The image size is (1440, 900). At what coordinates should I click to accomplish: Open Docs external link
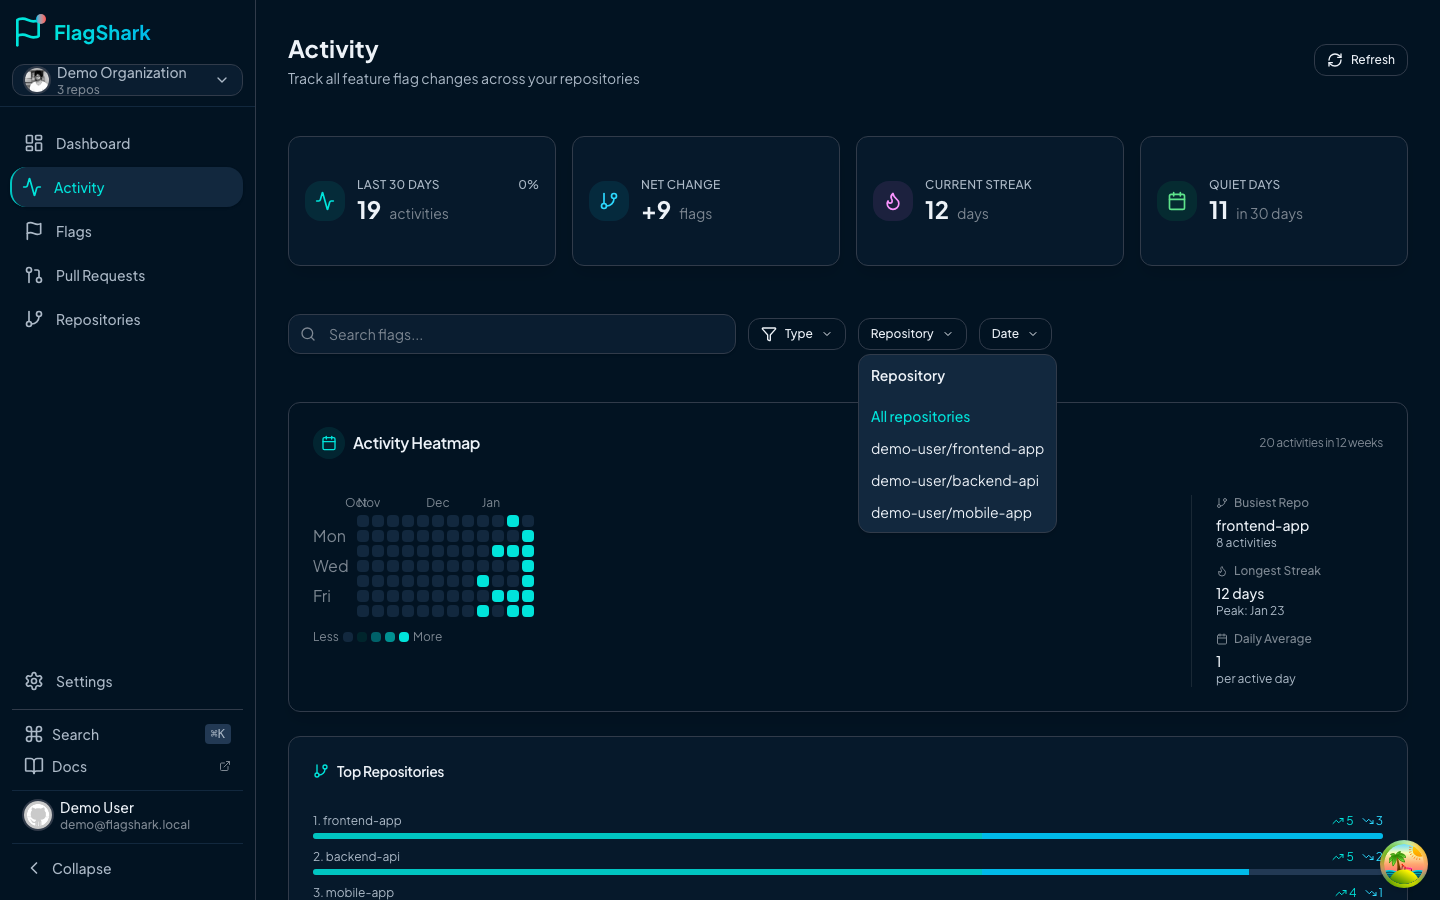[x=69, y=767]
